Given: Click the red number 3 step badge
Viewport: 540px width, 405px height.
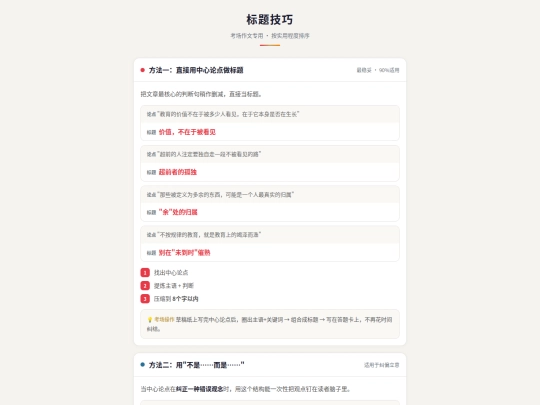Looking at the screenshot, I should 145,299.
